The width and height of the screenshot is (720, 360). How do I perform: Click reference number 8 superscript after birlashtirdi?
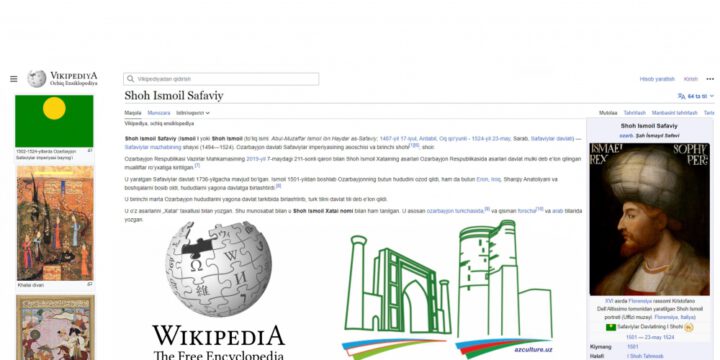(x=278, y=186)
